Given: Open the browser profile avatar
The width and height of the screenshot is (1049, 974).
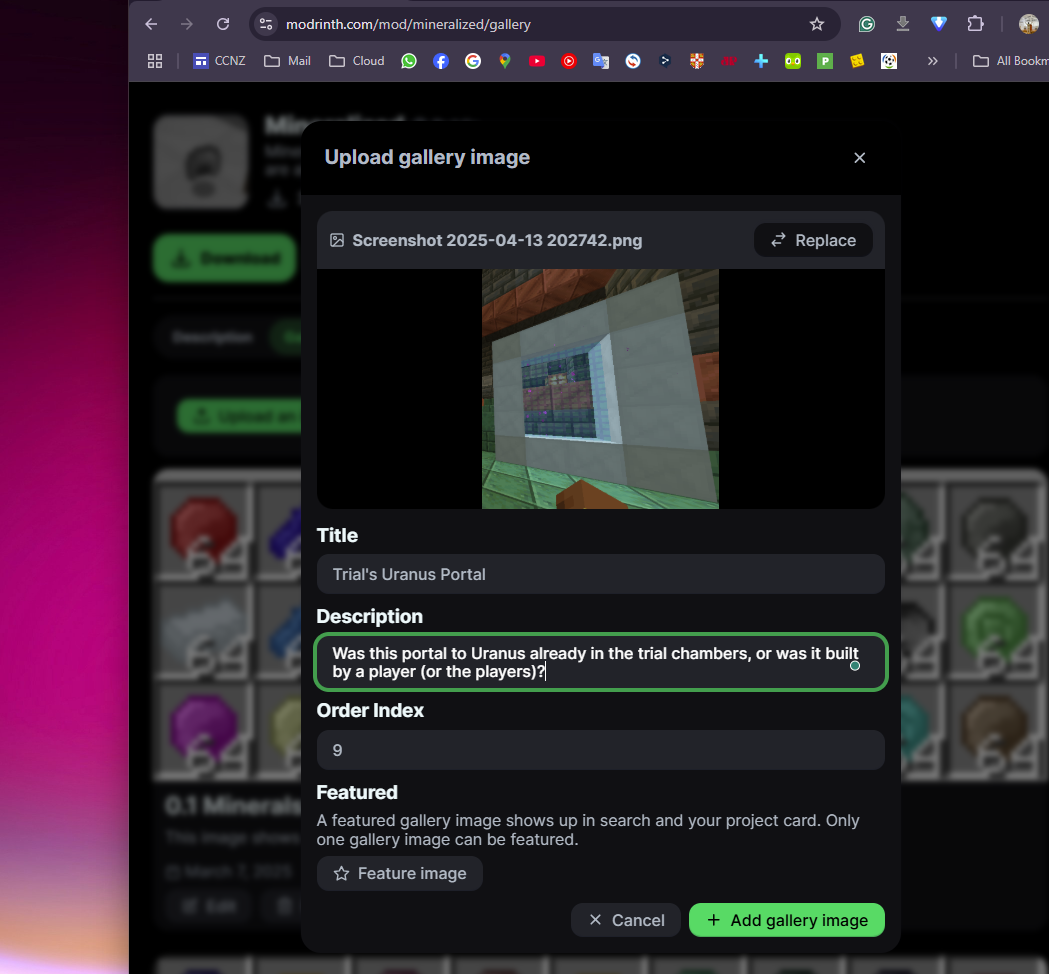Looking at the screenshot, I should (1028, 24).
